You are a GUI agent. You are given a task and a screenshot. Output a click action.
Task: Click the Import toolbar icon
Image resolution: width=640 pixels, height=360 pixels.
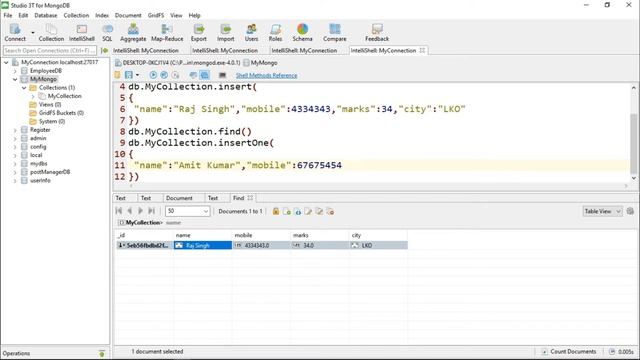(226, 32)
